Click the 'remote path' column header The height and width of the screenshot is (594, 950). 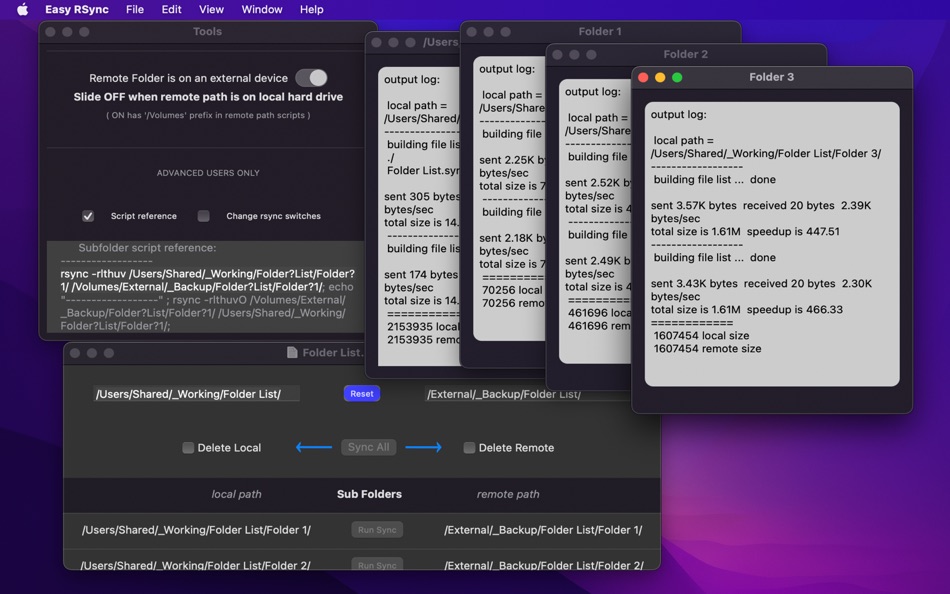click(508, 494)
